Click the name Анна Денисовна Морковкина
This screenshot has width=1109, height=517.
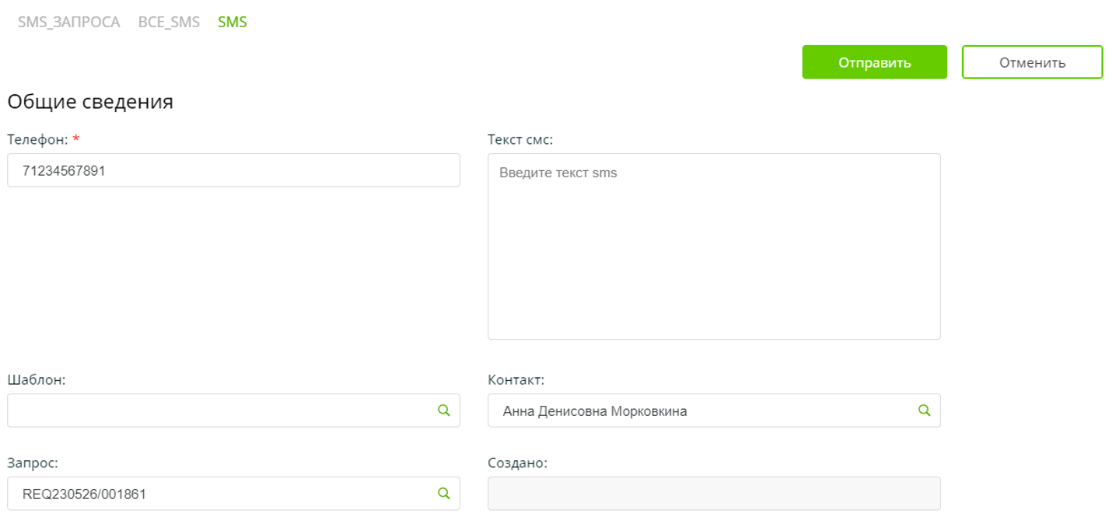[595, 411]
